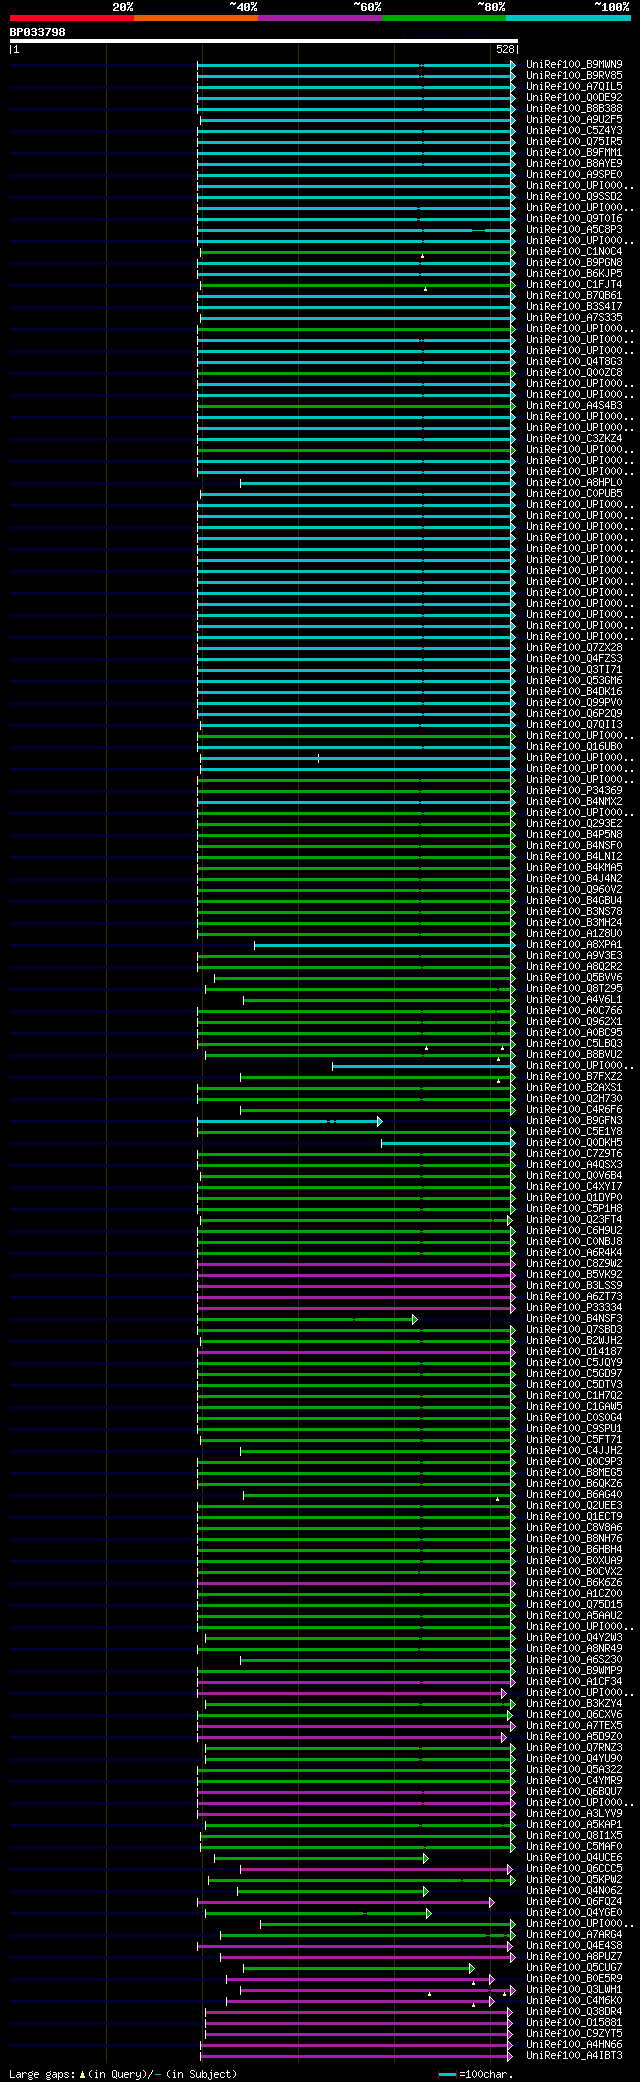This screenshot has width=640, height=2082.
Task: Open hit UniRef100_A4IBT3
Action: pos(574,2055)
